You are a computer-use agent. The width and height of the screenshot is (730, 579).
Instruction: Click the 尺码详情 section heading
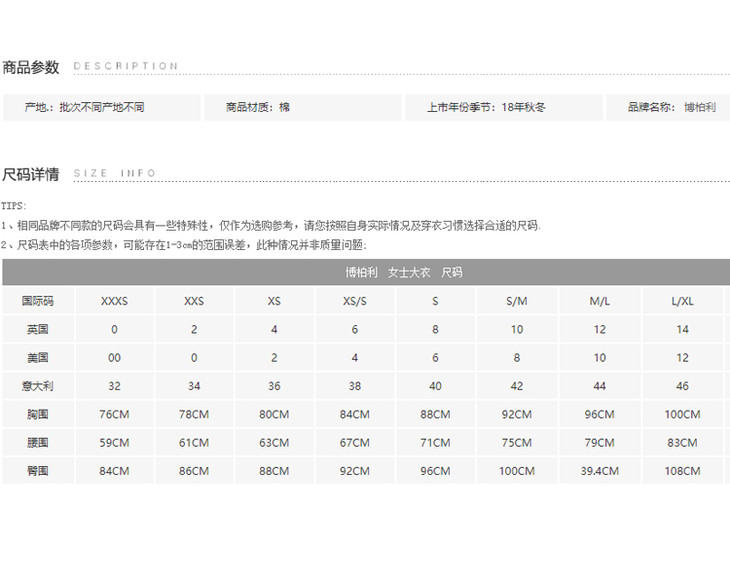[x=31, y=174]
